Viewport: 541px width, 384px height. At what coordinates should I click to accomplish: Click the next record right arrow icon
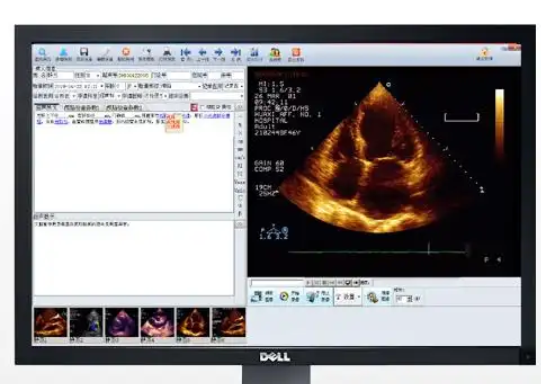tap(218, 52)
